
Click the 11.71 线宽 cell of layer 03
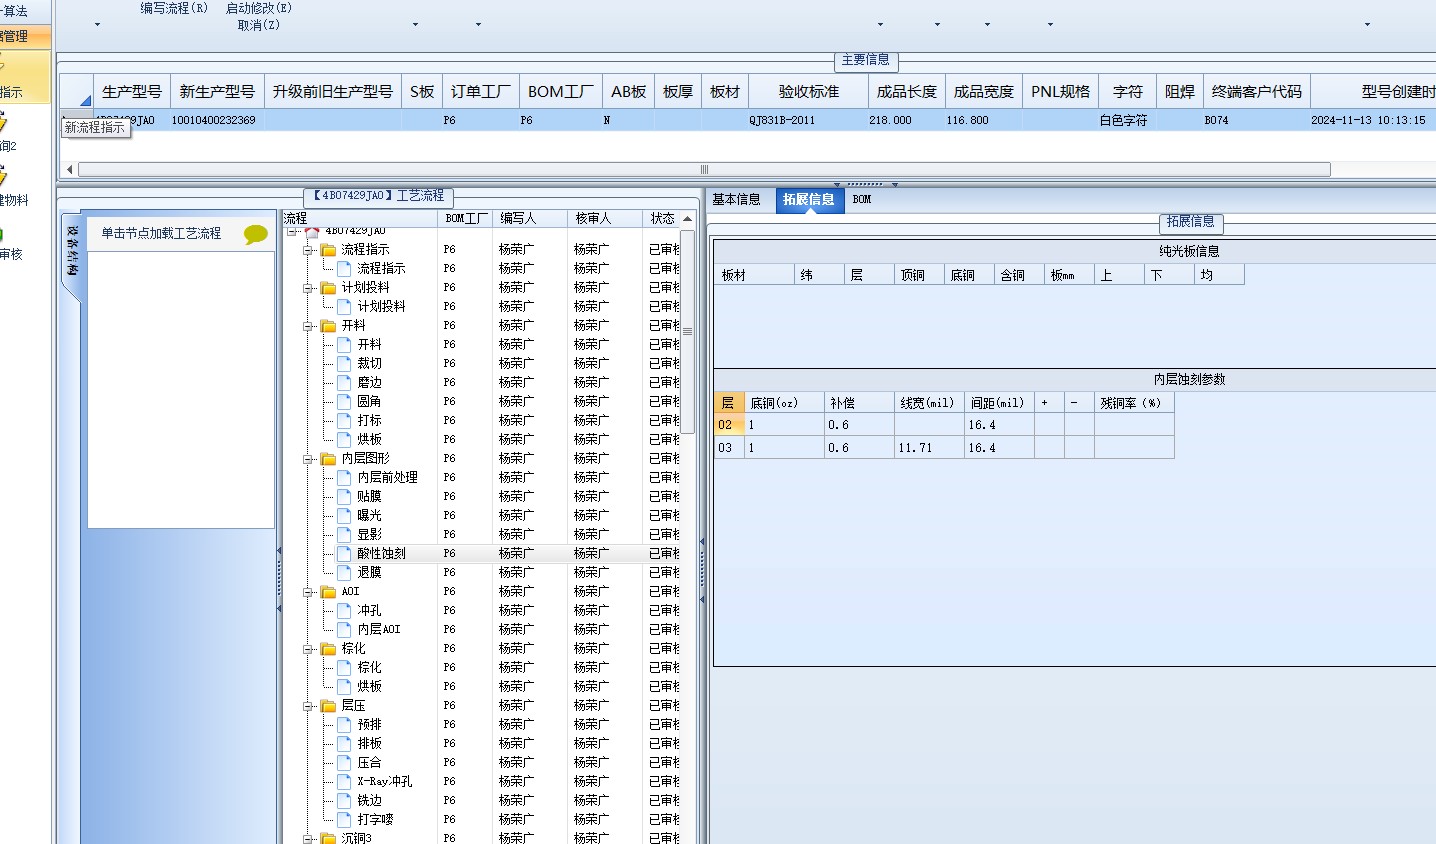[929, 448]
